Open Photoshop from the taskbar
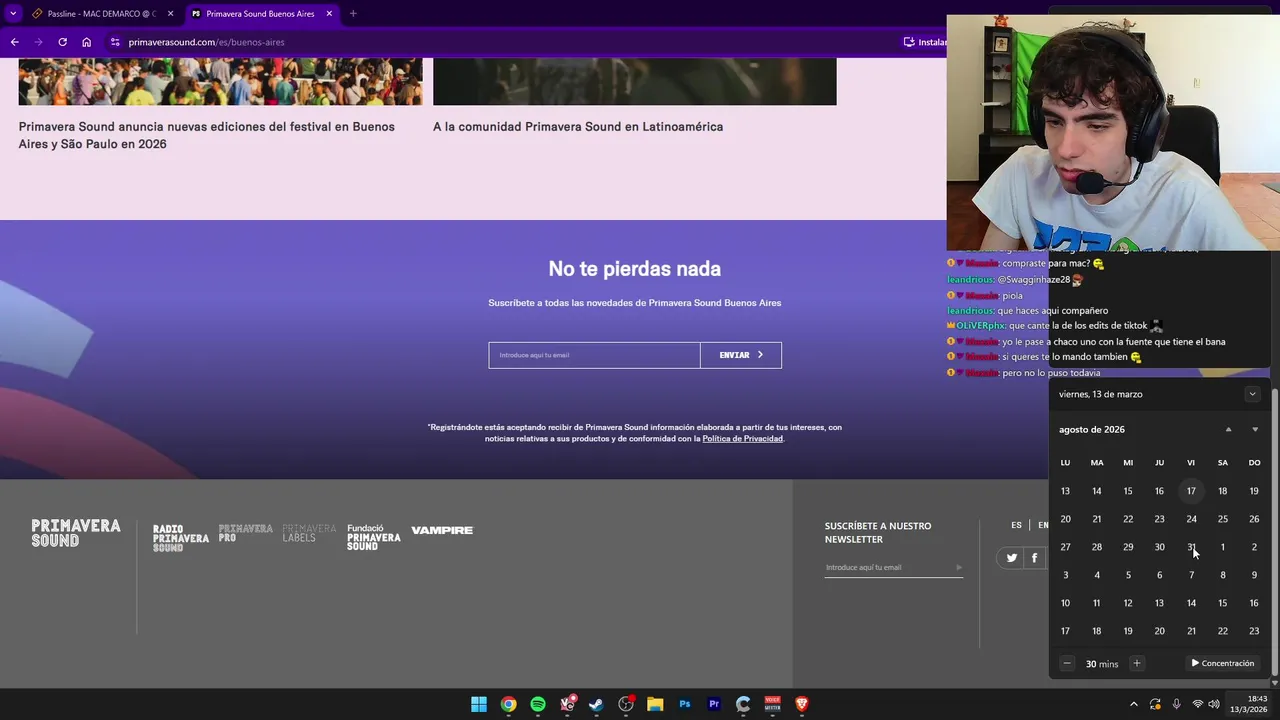This screenshot has width=1280, height=720. pos(684,704)
